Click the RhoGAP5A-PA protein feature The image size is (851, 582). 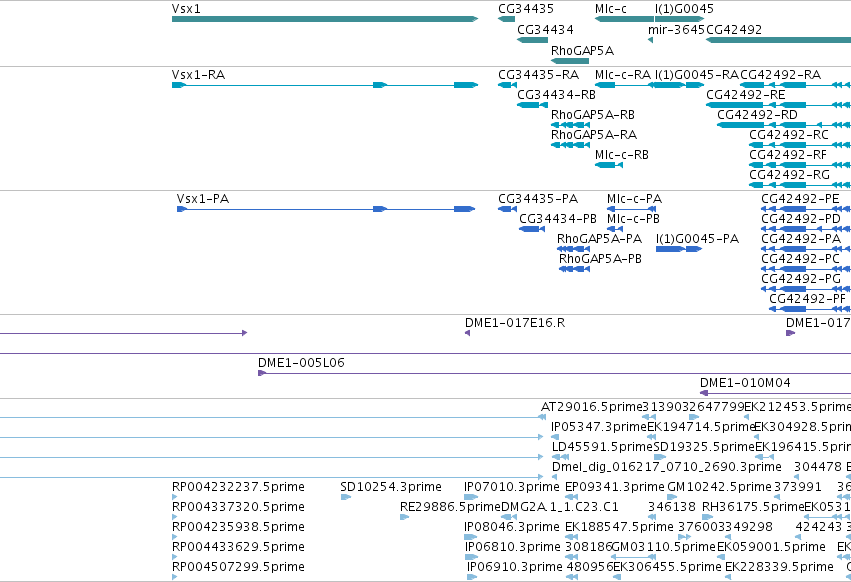573,249
